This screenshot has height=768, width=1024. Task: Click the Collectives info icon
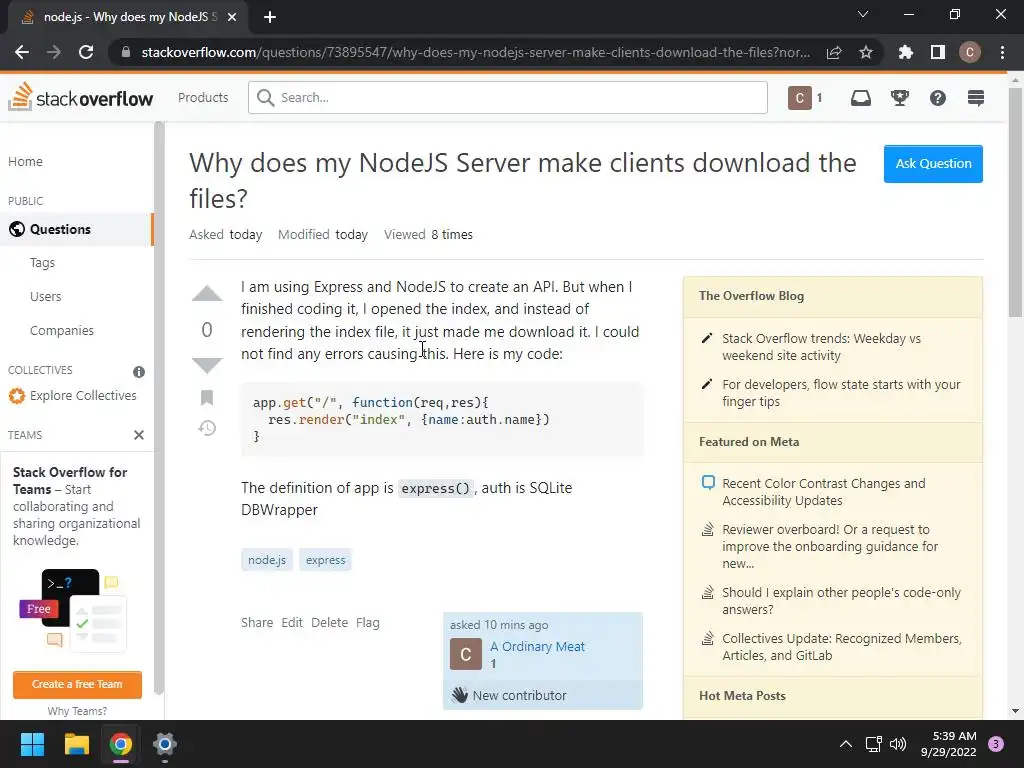click(x=139, y=372)
